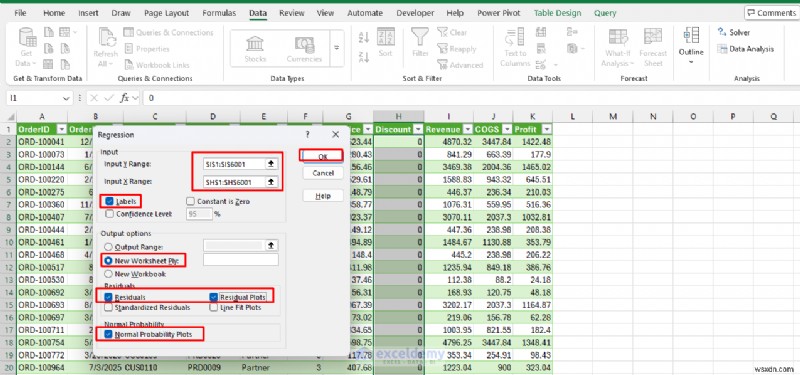Image resolution: width=800 pixels, height=375 pixels.
Task: Click the Input Y Range field
Action: point(234,164)
